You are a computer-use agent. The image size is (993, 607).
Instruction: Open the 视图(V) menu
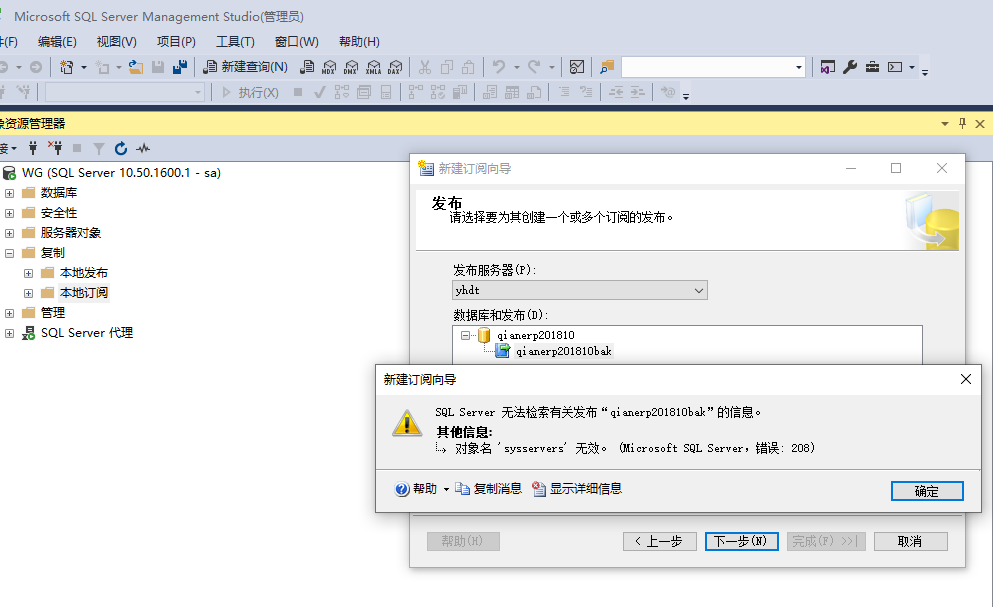coord(117,42)
